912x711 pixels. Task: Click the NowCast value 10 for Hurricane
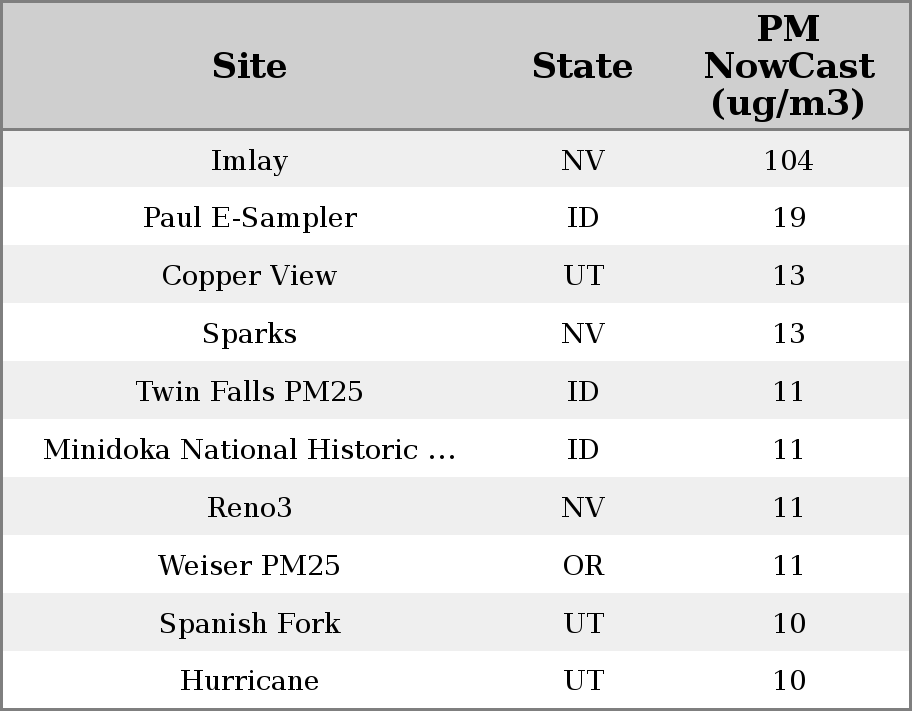788,681
